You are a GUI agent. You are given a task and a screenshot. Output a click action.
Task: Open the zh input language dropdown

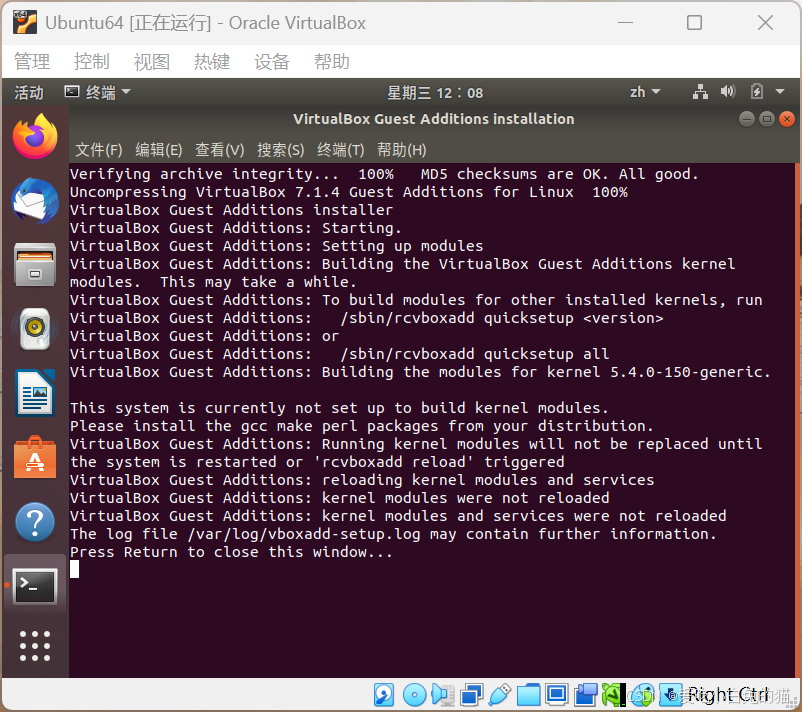click(x=645, y=92)
